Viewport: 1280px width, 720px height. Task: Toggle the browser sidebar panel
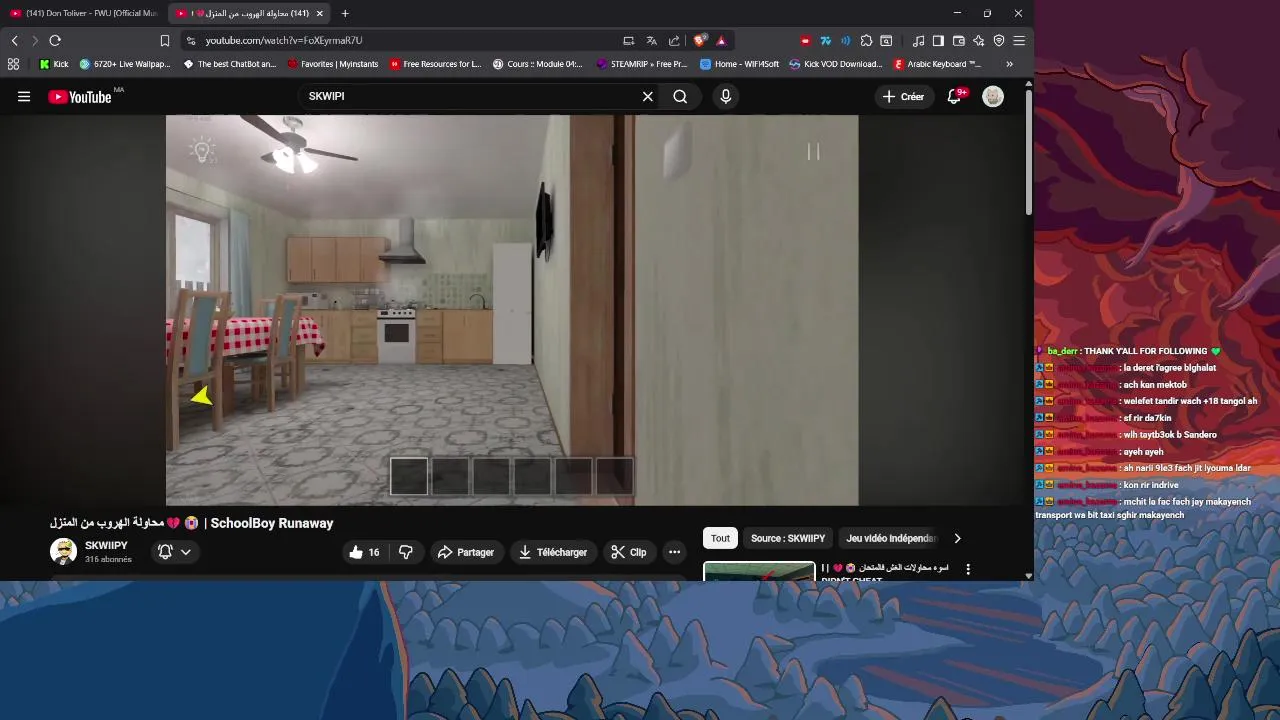click(938, 40)
